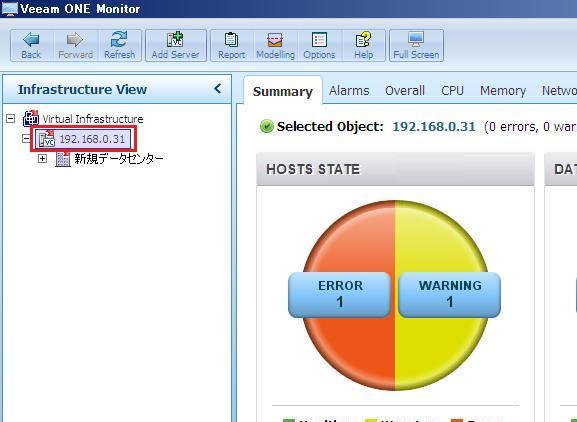The height and width of the screenshot is (422, 577).
Task: Click the ERROR 1 label on chart
Action: click(x=339, y=294)
